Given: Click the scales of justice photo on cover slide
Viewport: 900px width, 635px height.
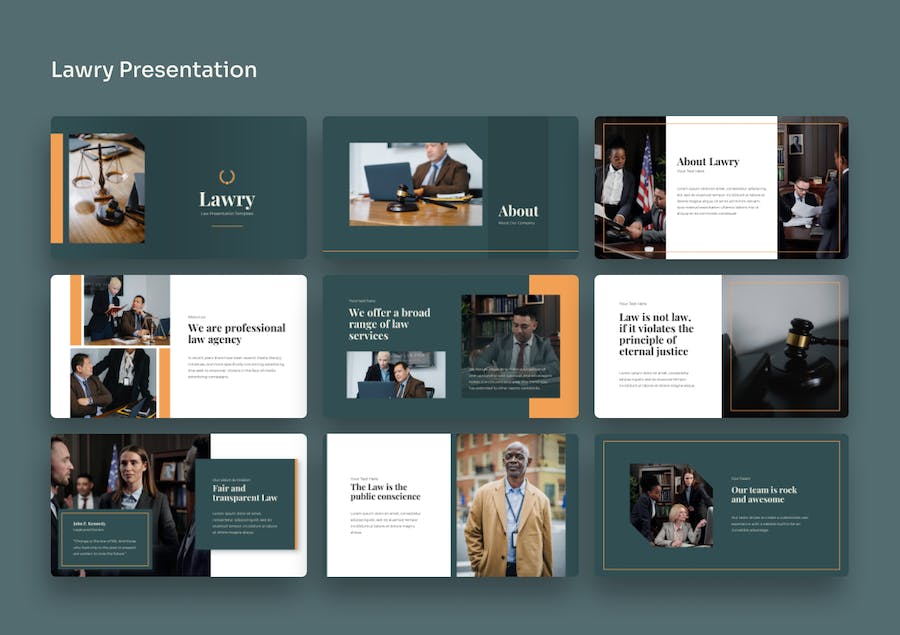Looking at the screenshot, I should tap(107, 189).
